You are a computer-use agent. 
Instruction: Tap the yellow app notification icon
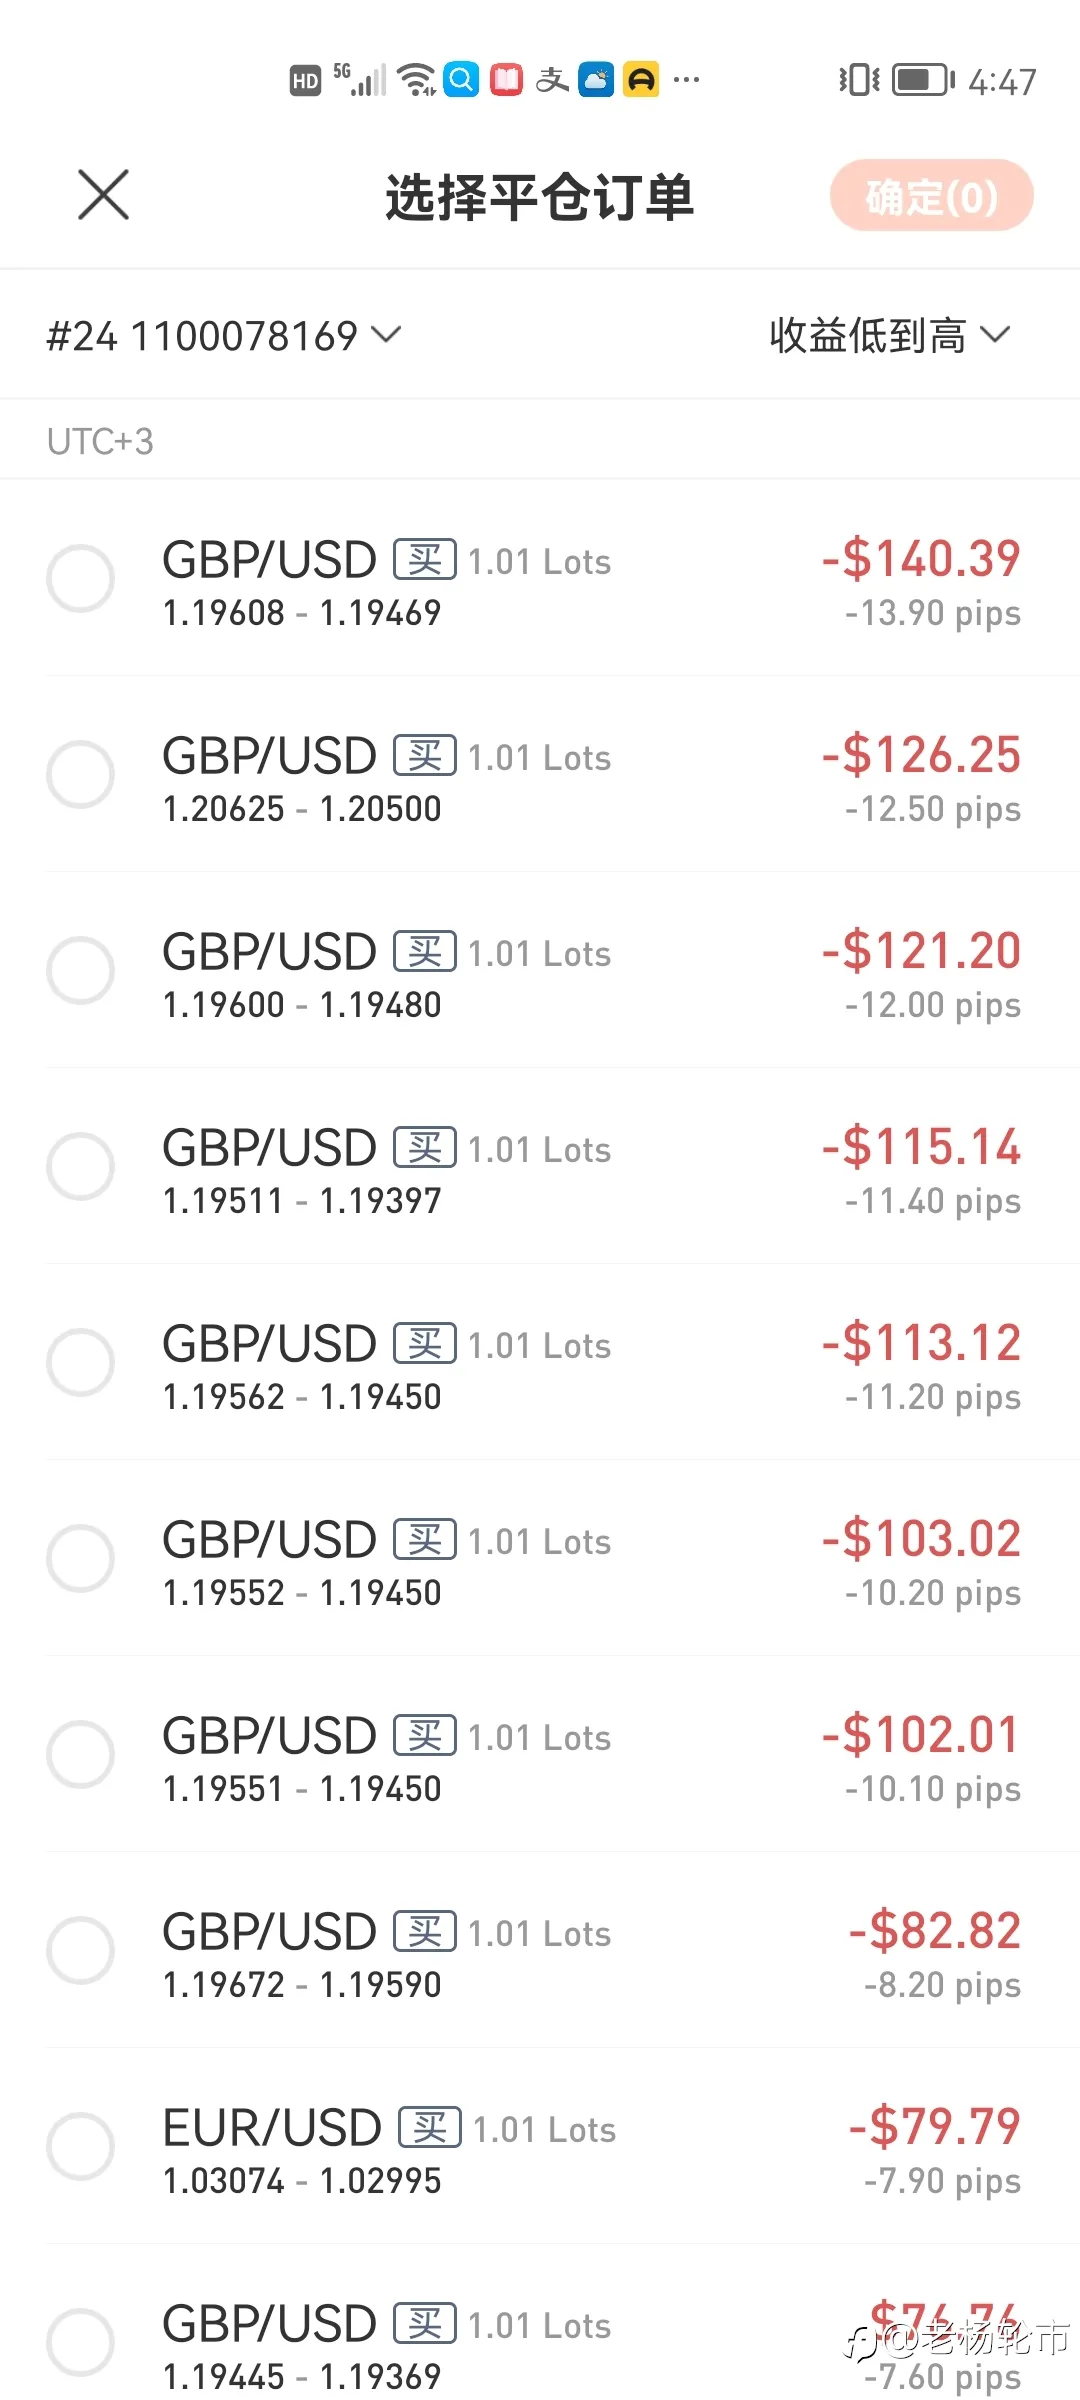[641, 79]
